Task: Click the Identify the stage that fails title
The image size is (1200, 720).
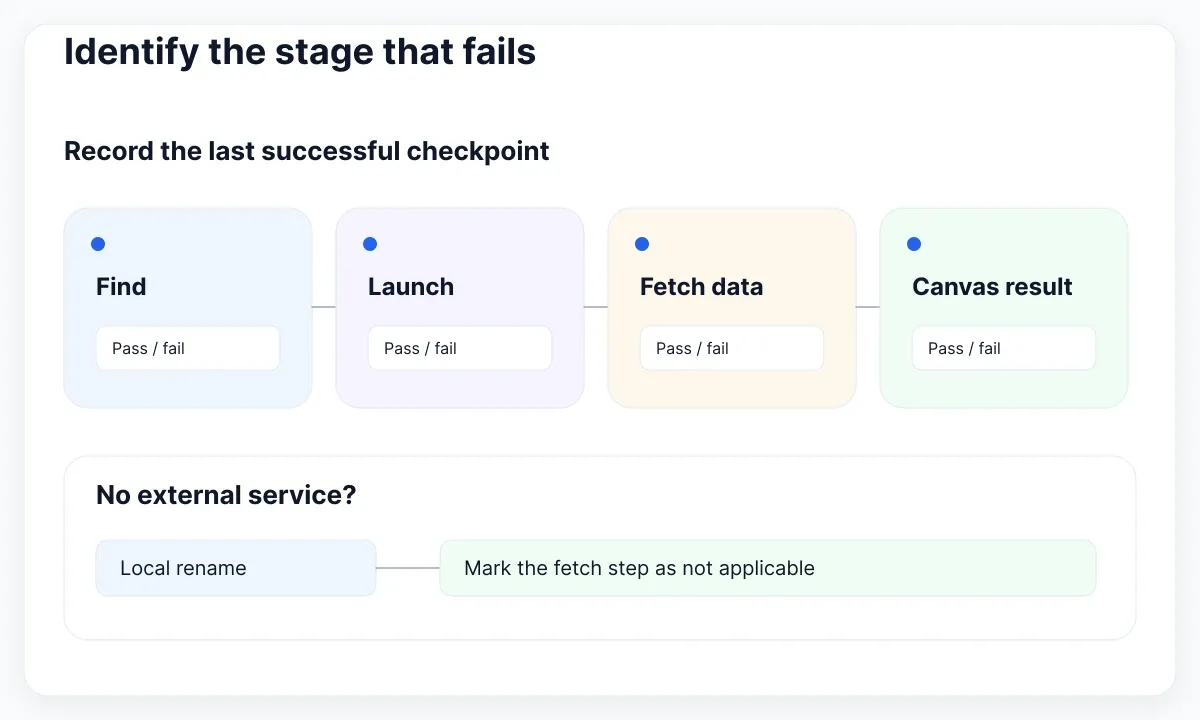Action: click(300, 52)
